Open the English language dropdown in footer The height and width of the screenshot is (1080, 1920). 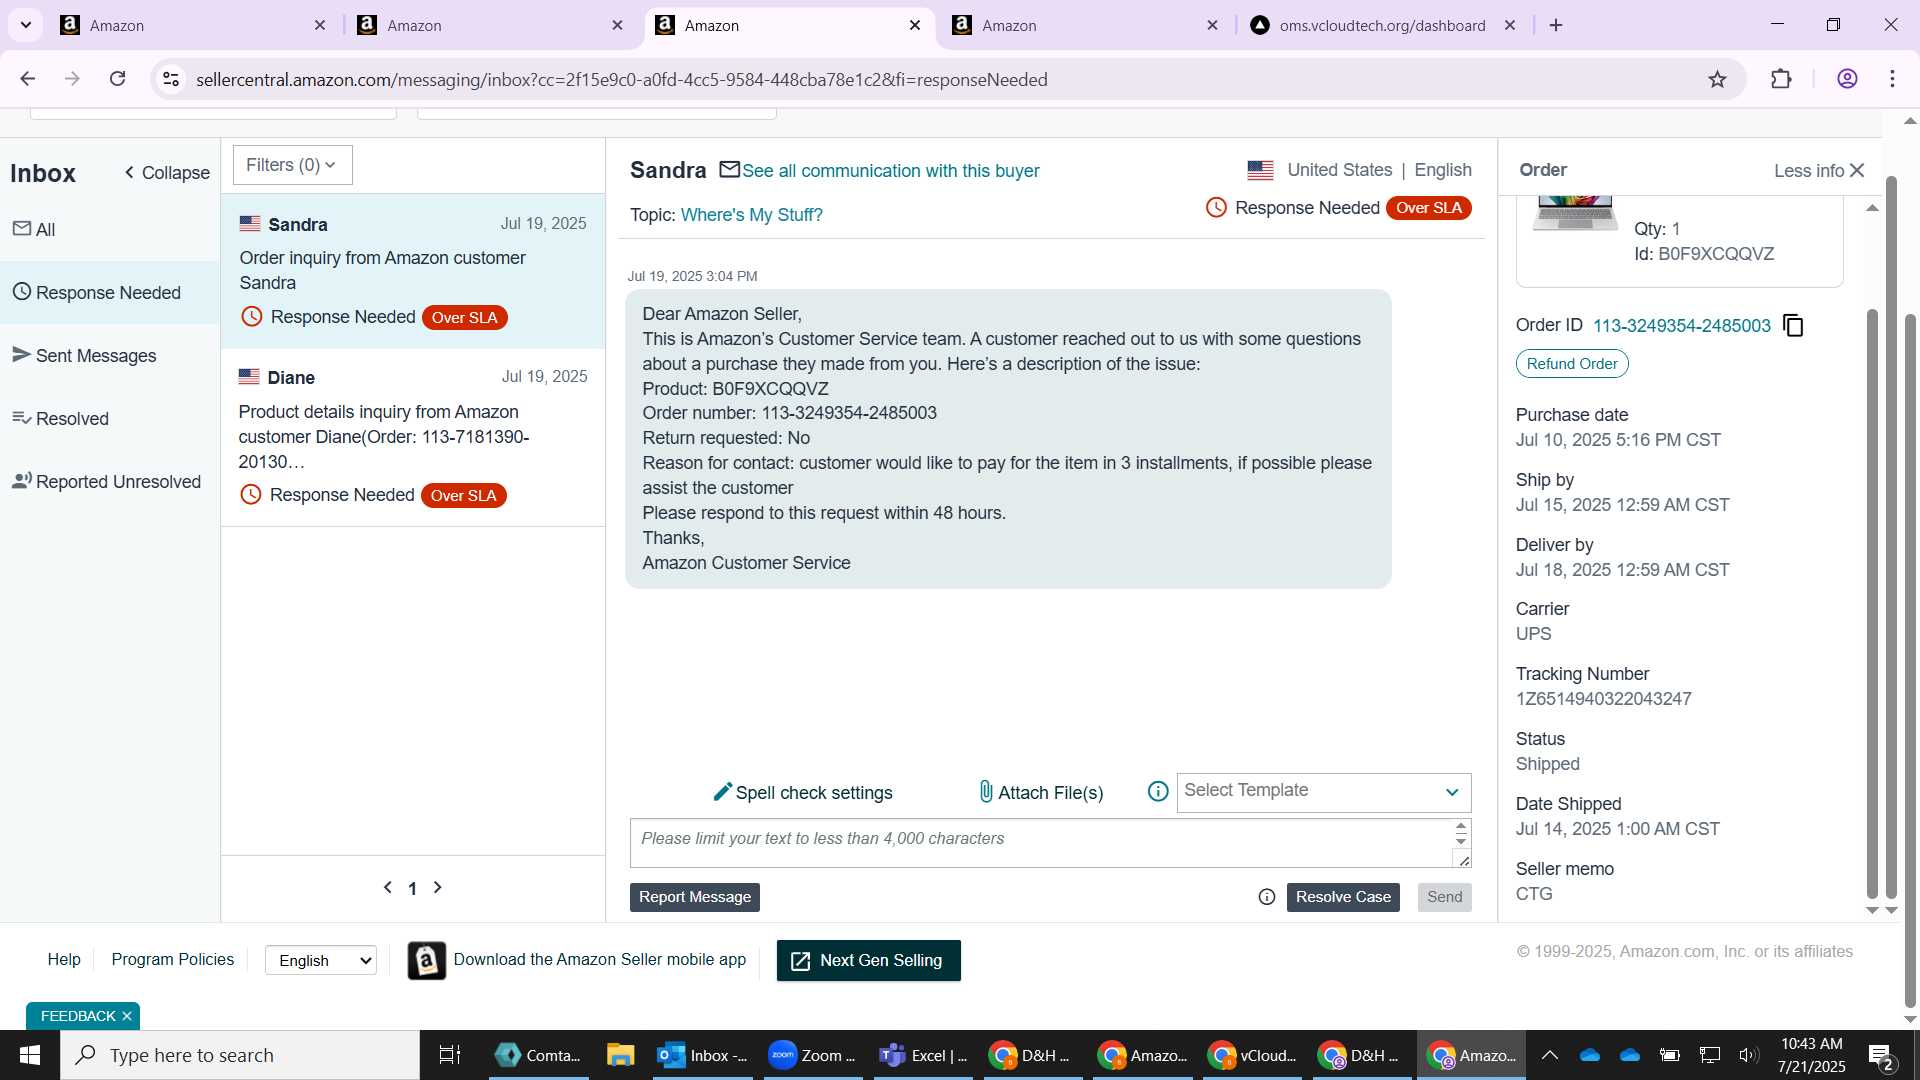coord(321,960)
